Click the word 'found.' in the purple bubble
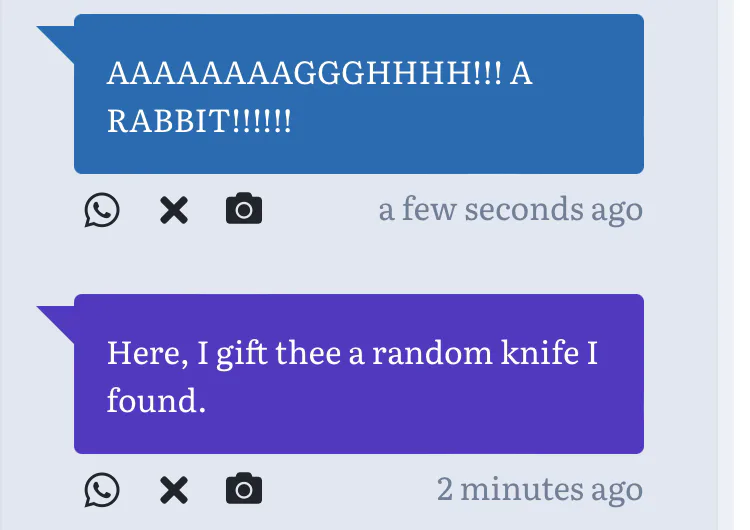 click(156, 400)
